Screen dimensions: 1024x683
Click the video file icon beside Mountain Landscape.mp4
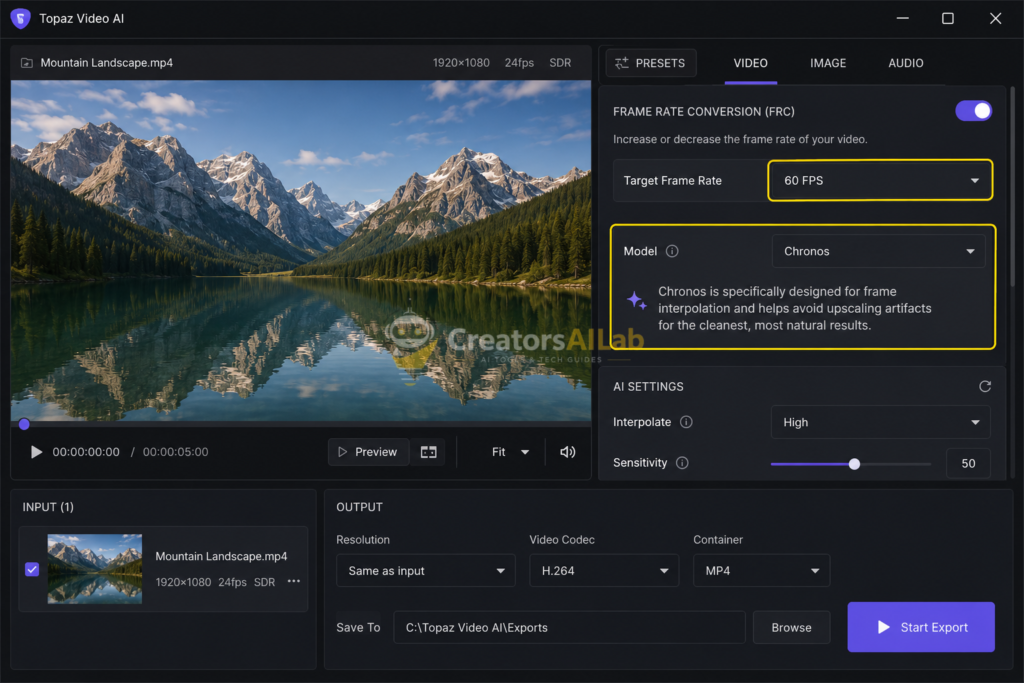[27, 63]
